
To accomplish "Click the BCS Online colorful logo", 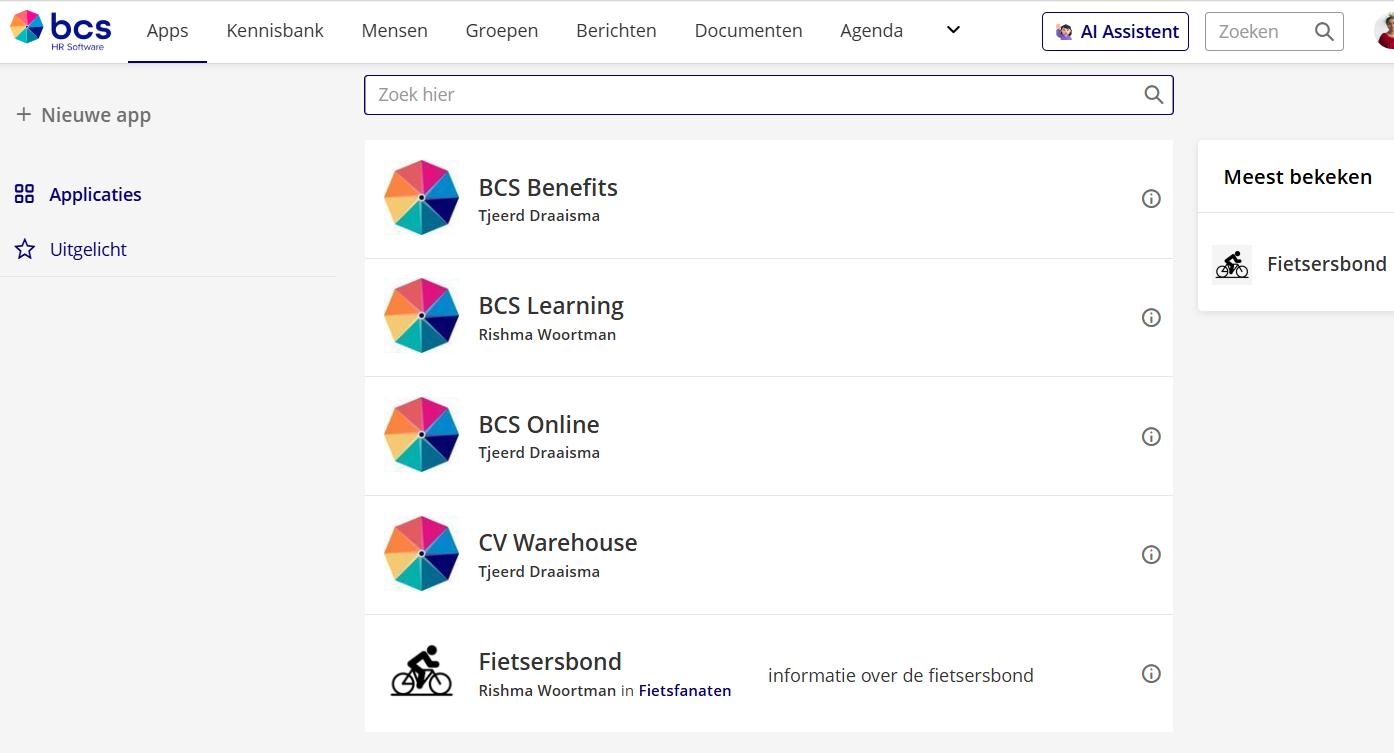I will [421, 435].
